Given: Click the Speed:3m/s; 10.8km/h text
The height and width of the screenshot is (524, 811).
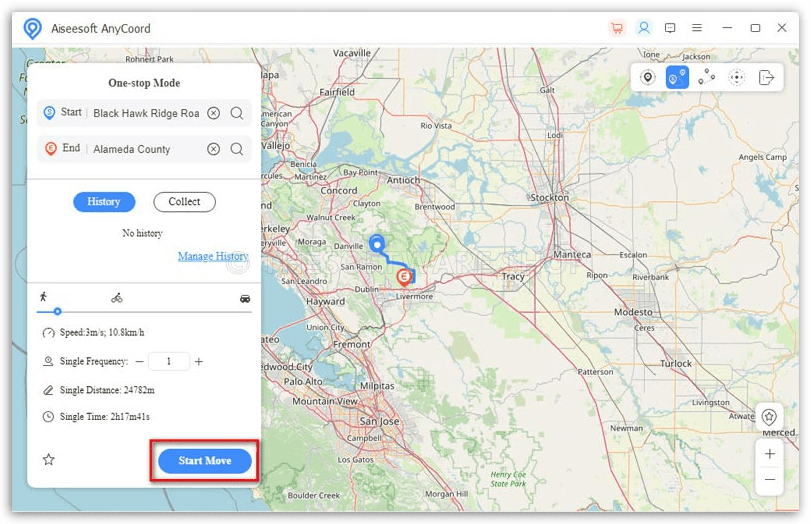Looking at the screenshot, I should click(102, 333).
